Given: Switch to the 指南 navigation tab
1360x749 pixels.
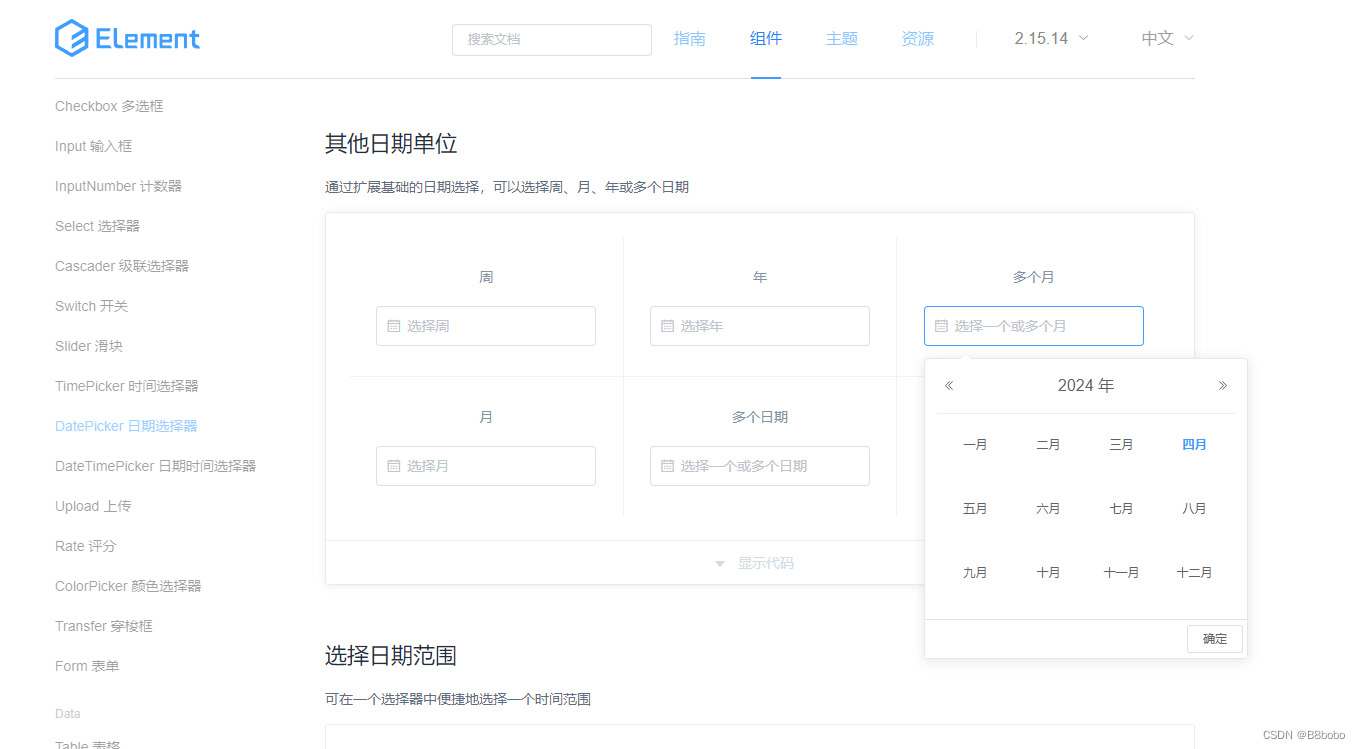Looking at the screenshot, I should pyautogui.click(x=689, y=38).
